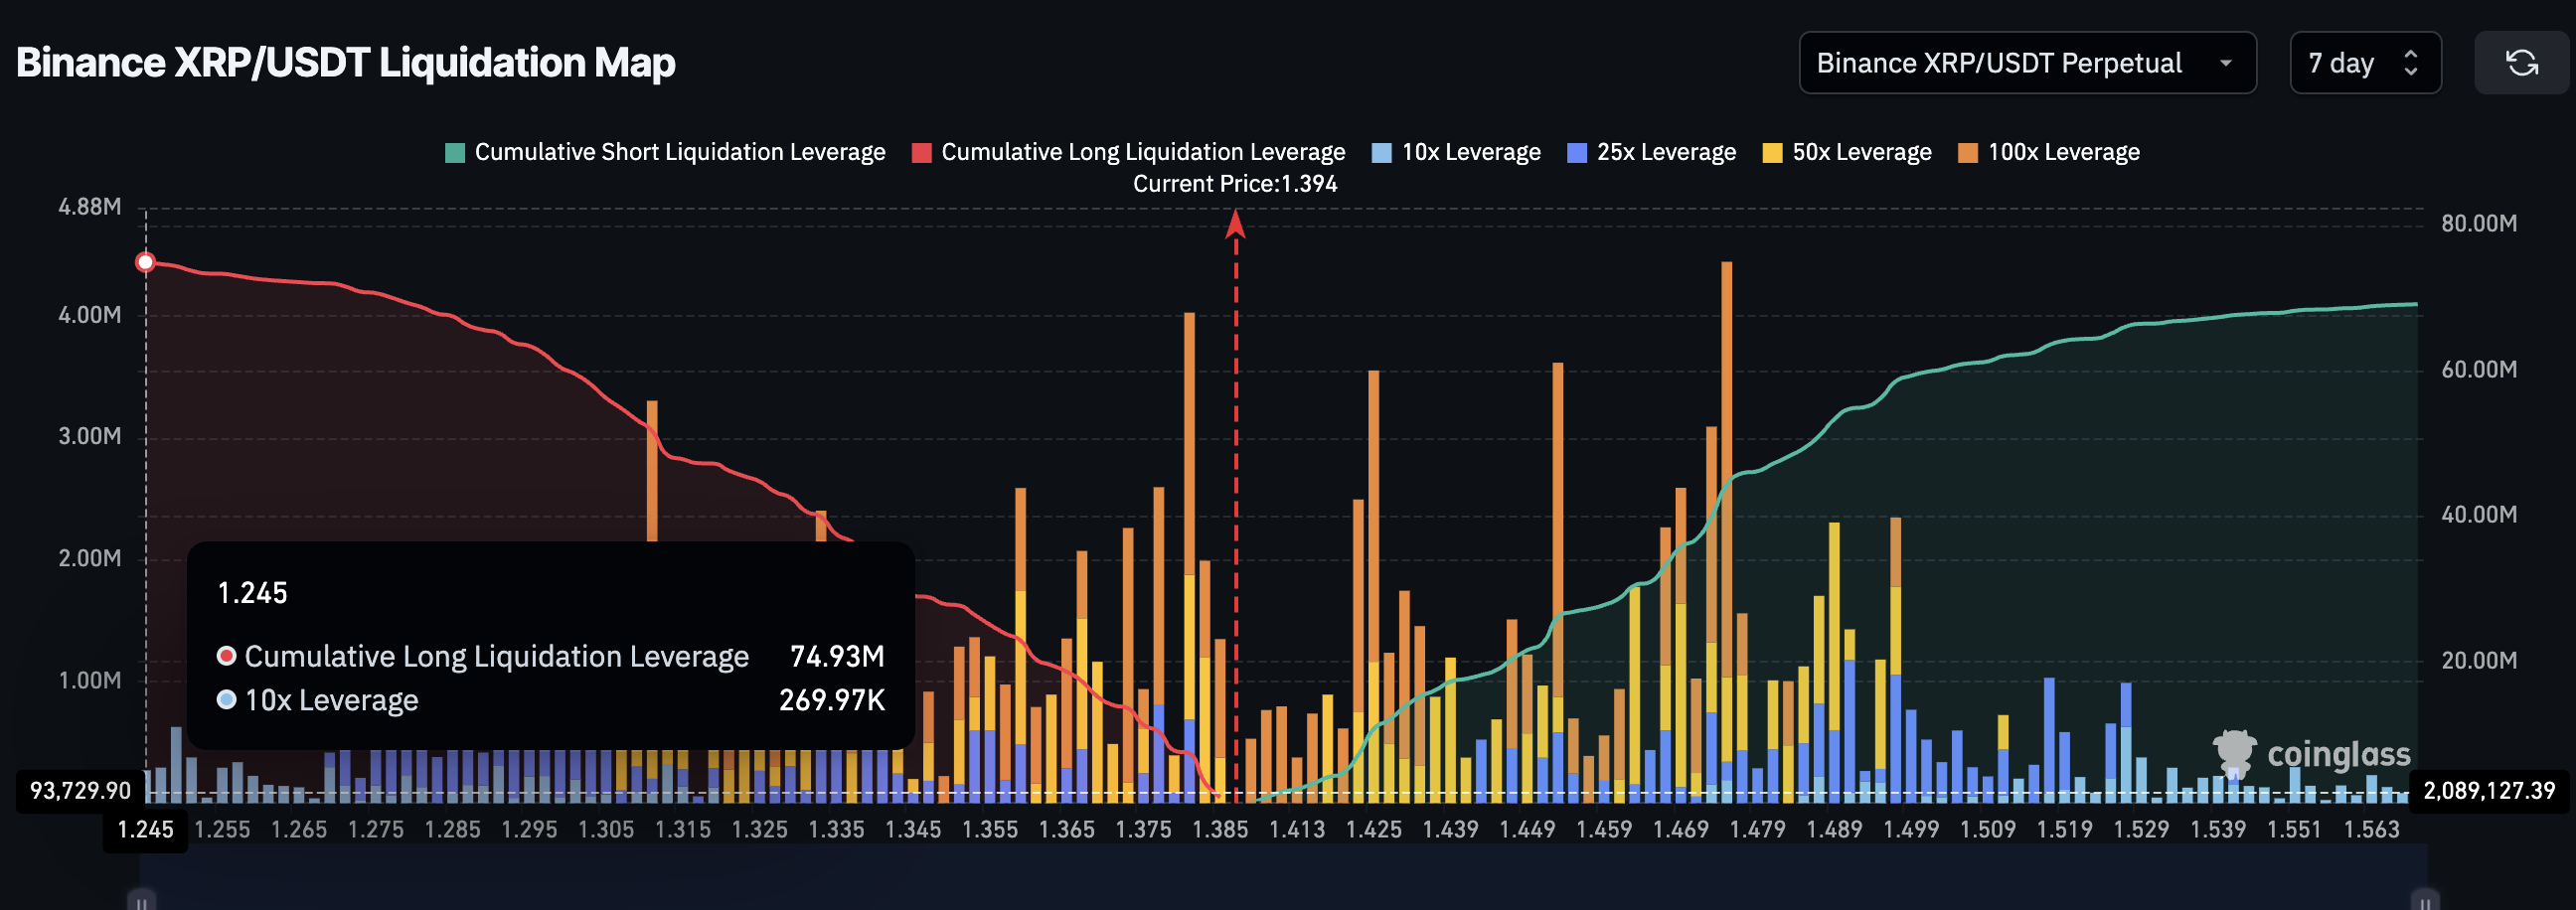Open the Binance XRP/USDT Perpetual dropdown
Image resolution: width=2576 pixels, height=910 pixels.
click(2027, 62)
